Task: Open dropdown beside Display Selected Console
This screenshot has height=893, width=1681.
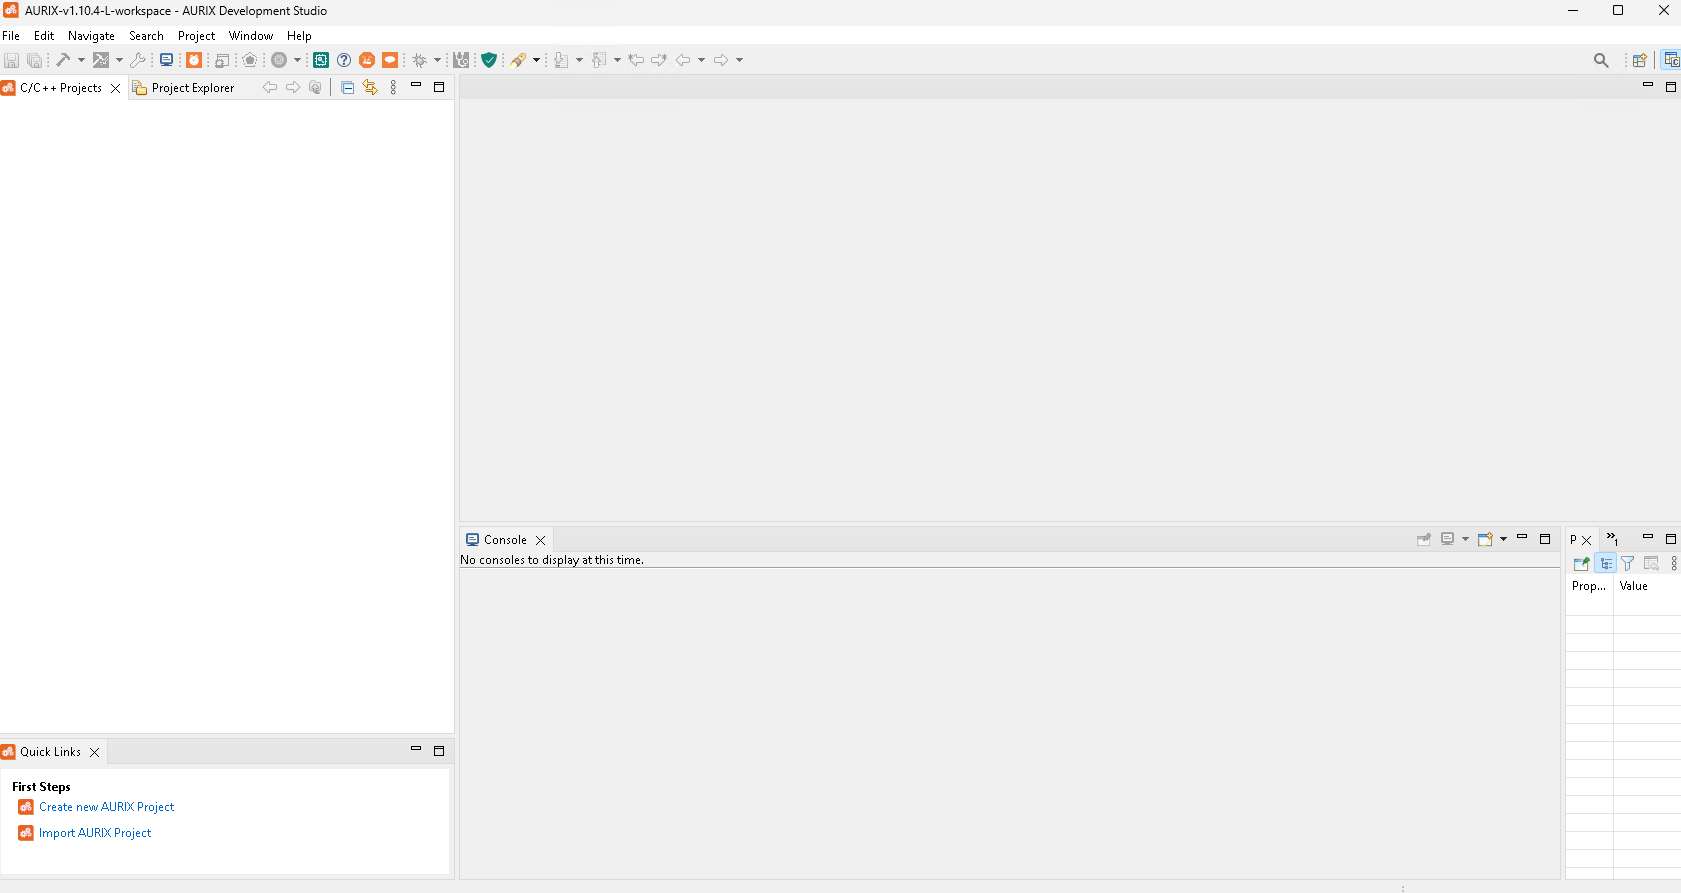Action: pos(1465,539)
